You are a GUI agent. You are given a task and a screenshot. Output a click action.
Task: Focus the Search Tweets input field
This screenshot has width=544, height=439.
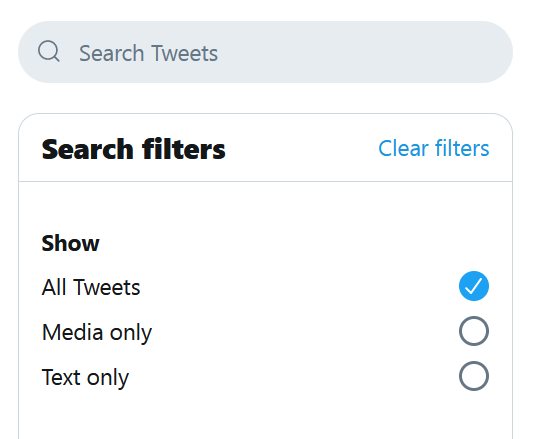coord(265,52)
